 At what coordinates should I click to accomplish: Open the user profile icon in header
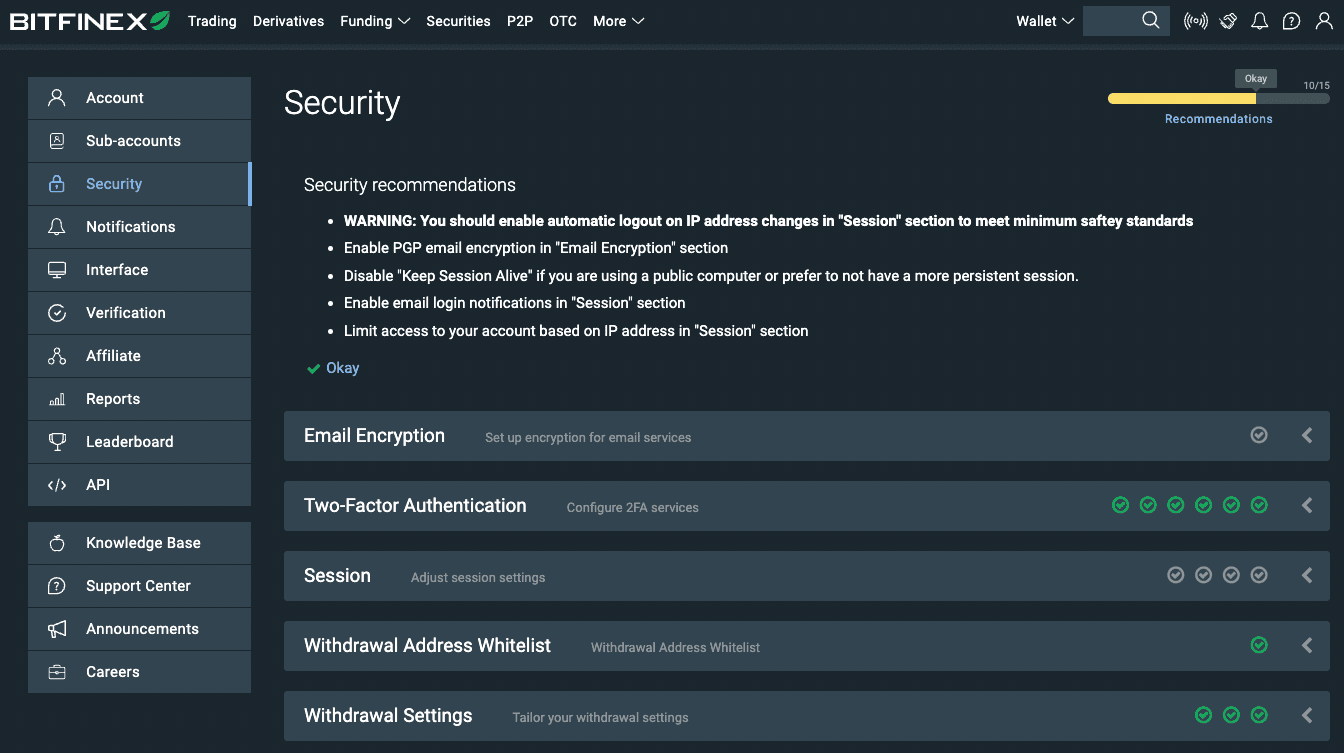coord(1323,21)
